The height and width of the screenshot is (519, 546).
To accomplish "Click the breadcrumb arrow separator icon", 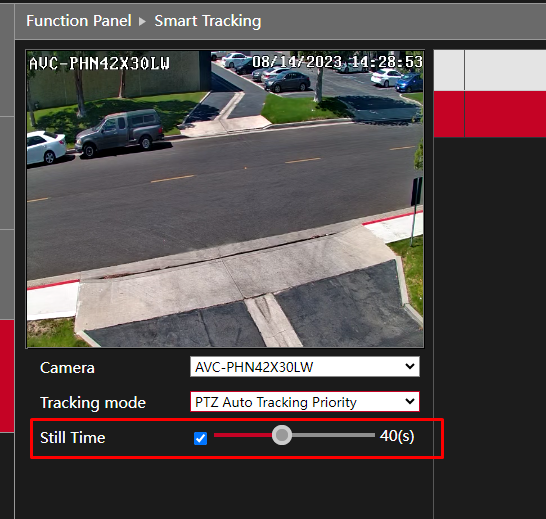I will [142, 22].
